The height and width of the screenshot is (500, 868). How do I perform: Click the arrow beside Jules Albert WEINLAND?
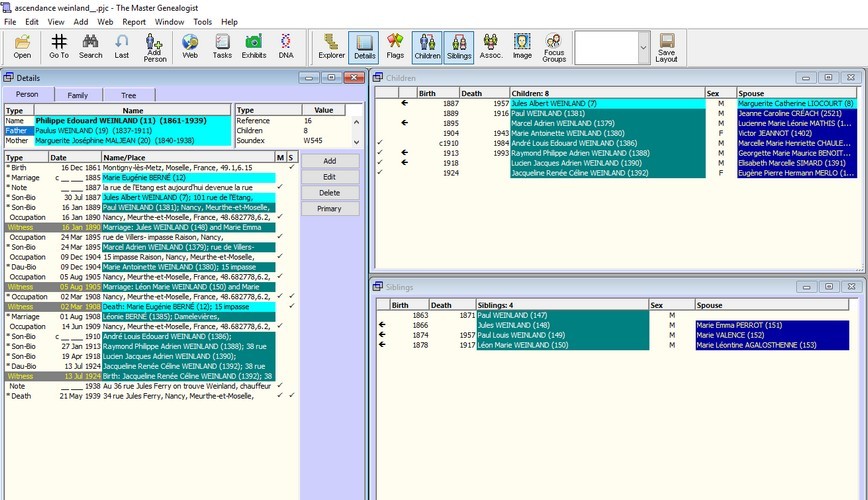405,103
